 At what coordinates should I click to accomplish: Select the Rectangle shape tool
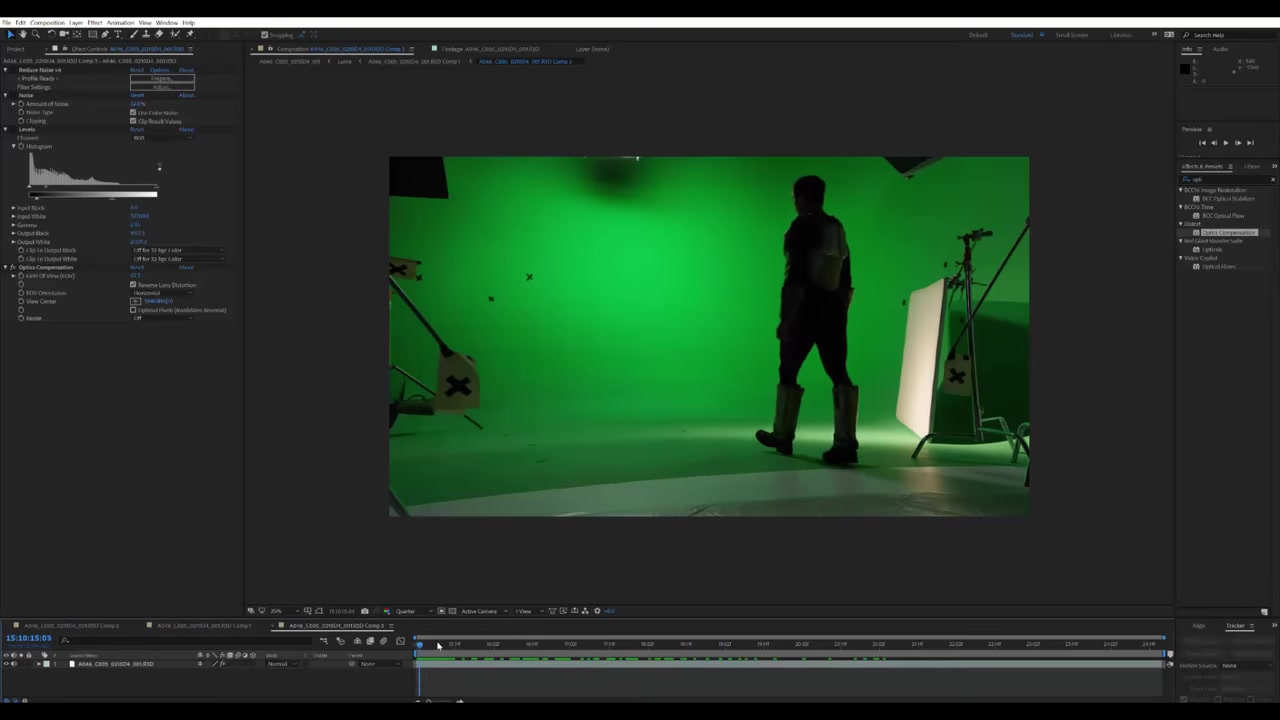pyautogui.click(x=92, y=34)
